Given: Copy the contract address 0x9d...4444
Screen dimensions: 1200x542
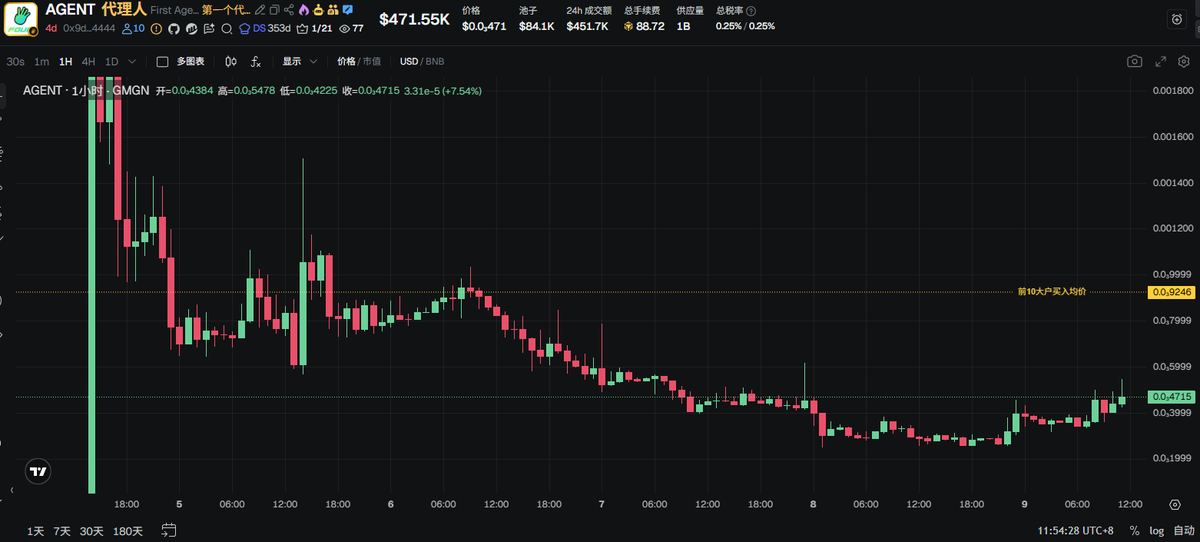Looking at the screenshot, I should coord(89,28).
